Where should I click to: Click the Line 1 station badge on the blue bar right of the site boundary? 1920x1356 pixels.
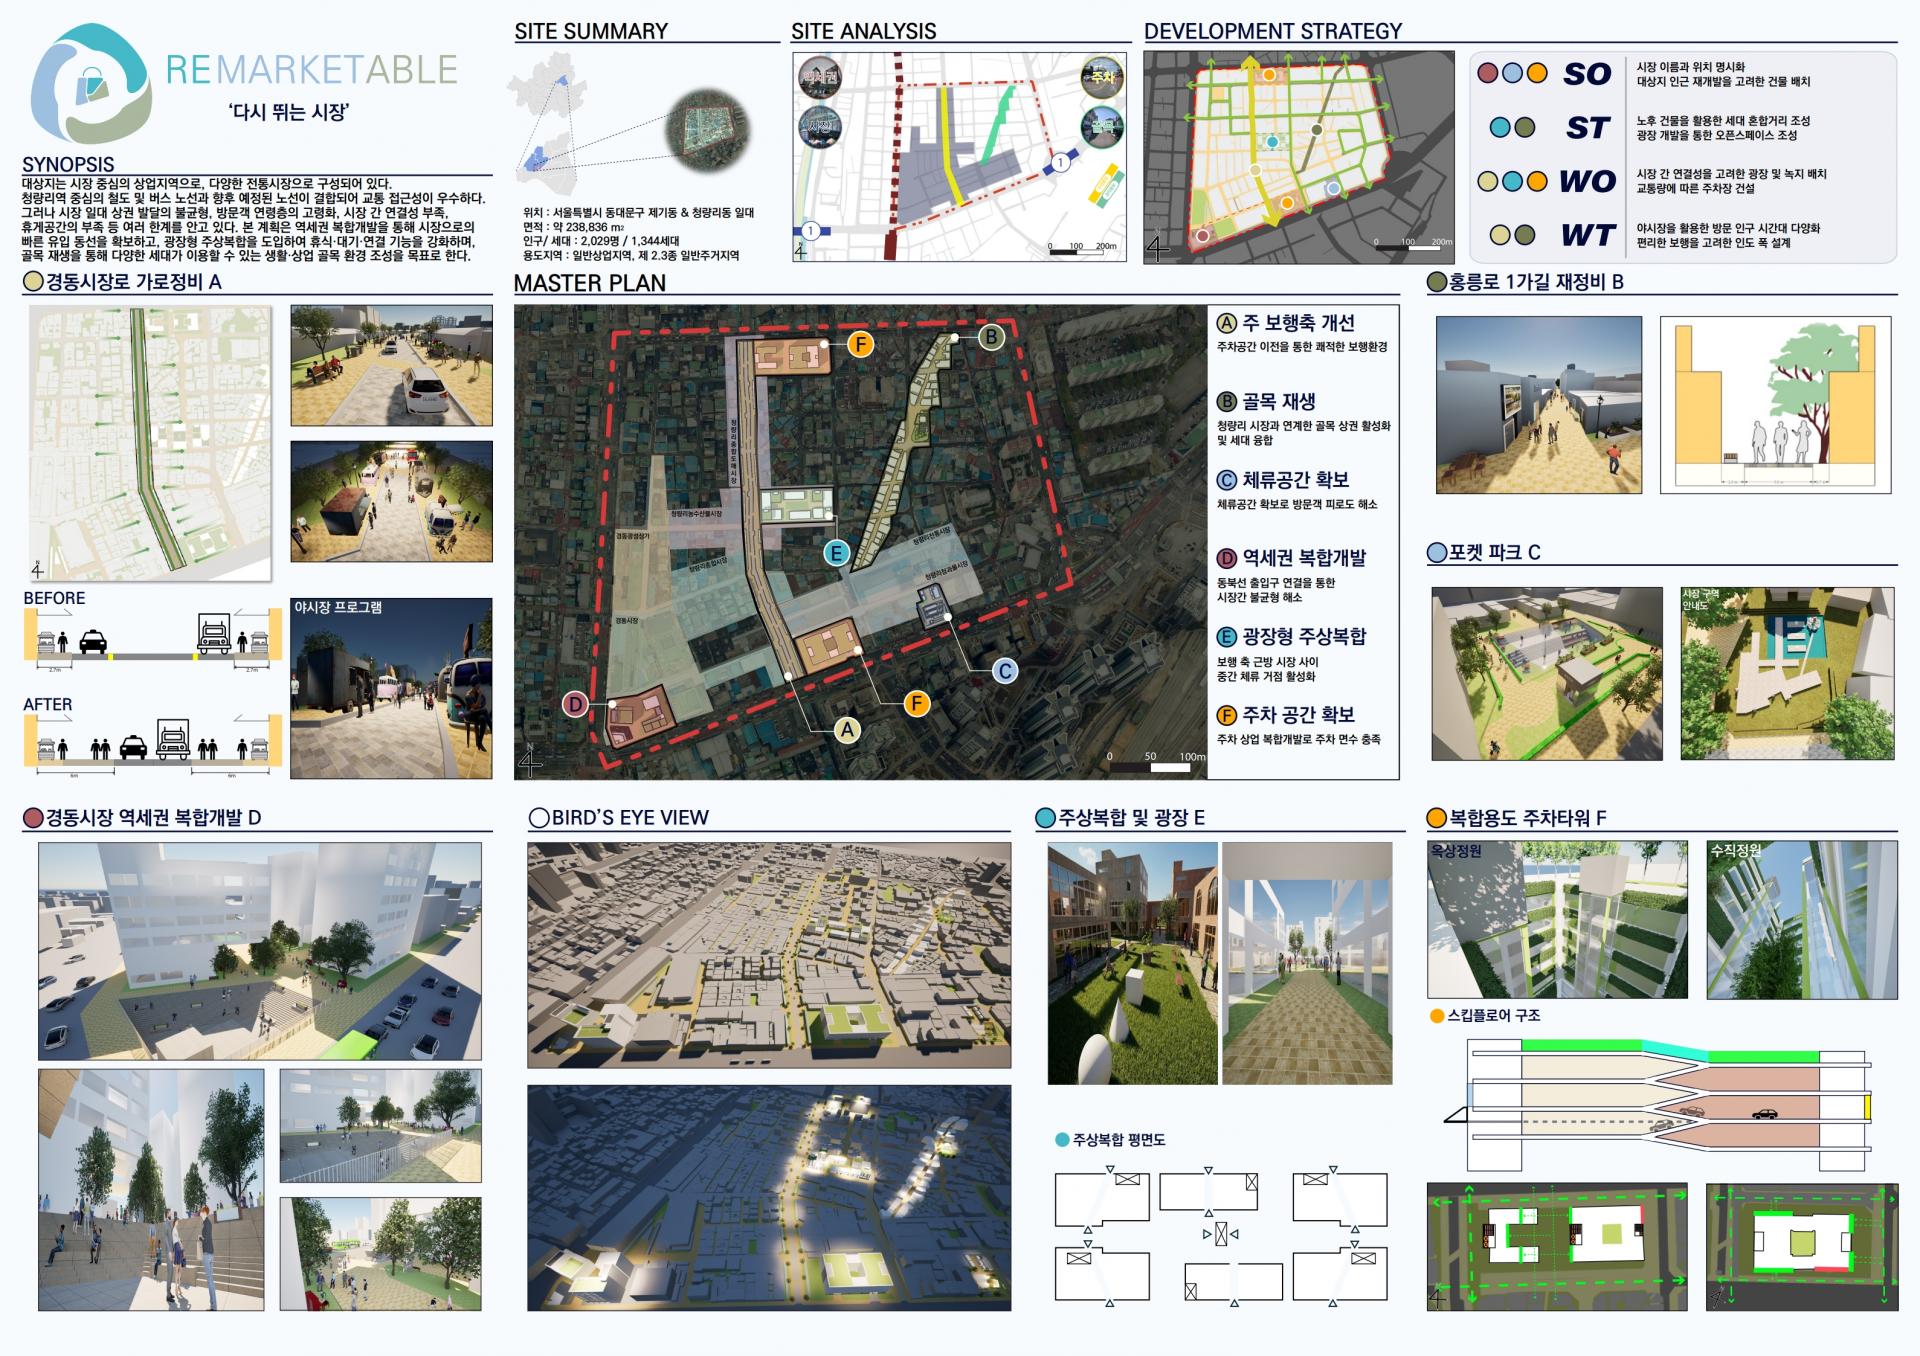1060,162
